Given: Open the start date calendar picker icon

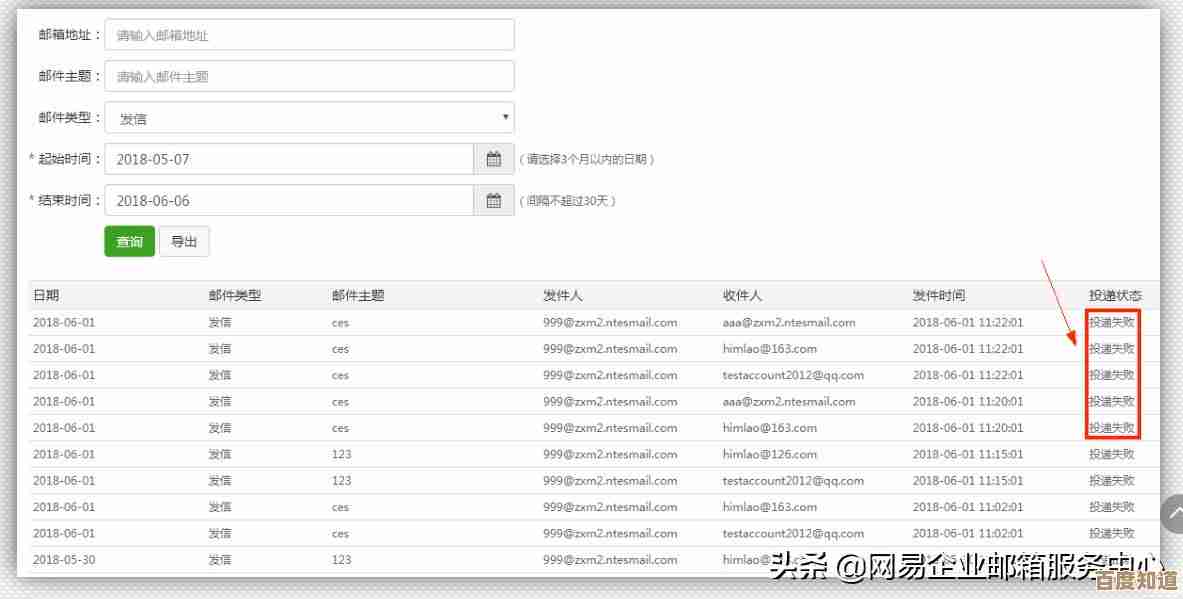Looking at the screenshot, I should [493, 159].
